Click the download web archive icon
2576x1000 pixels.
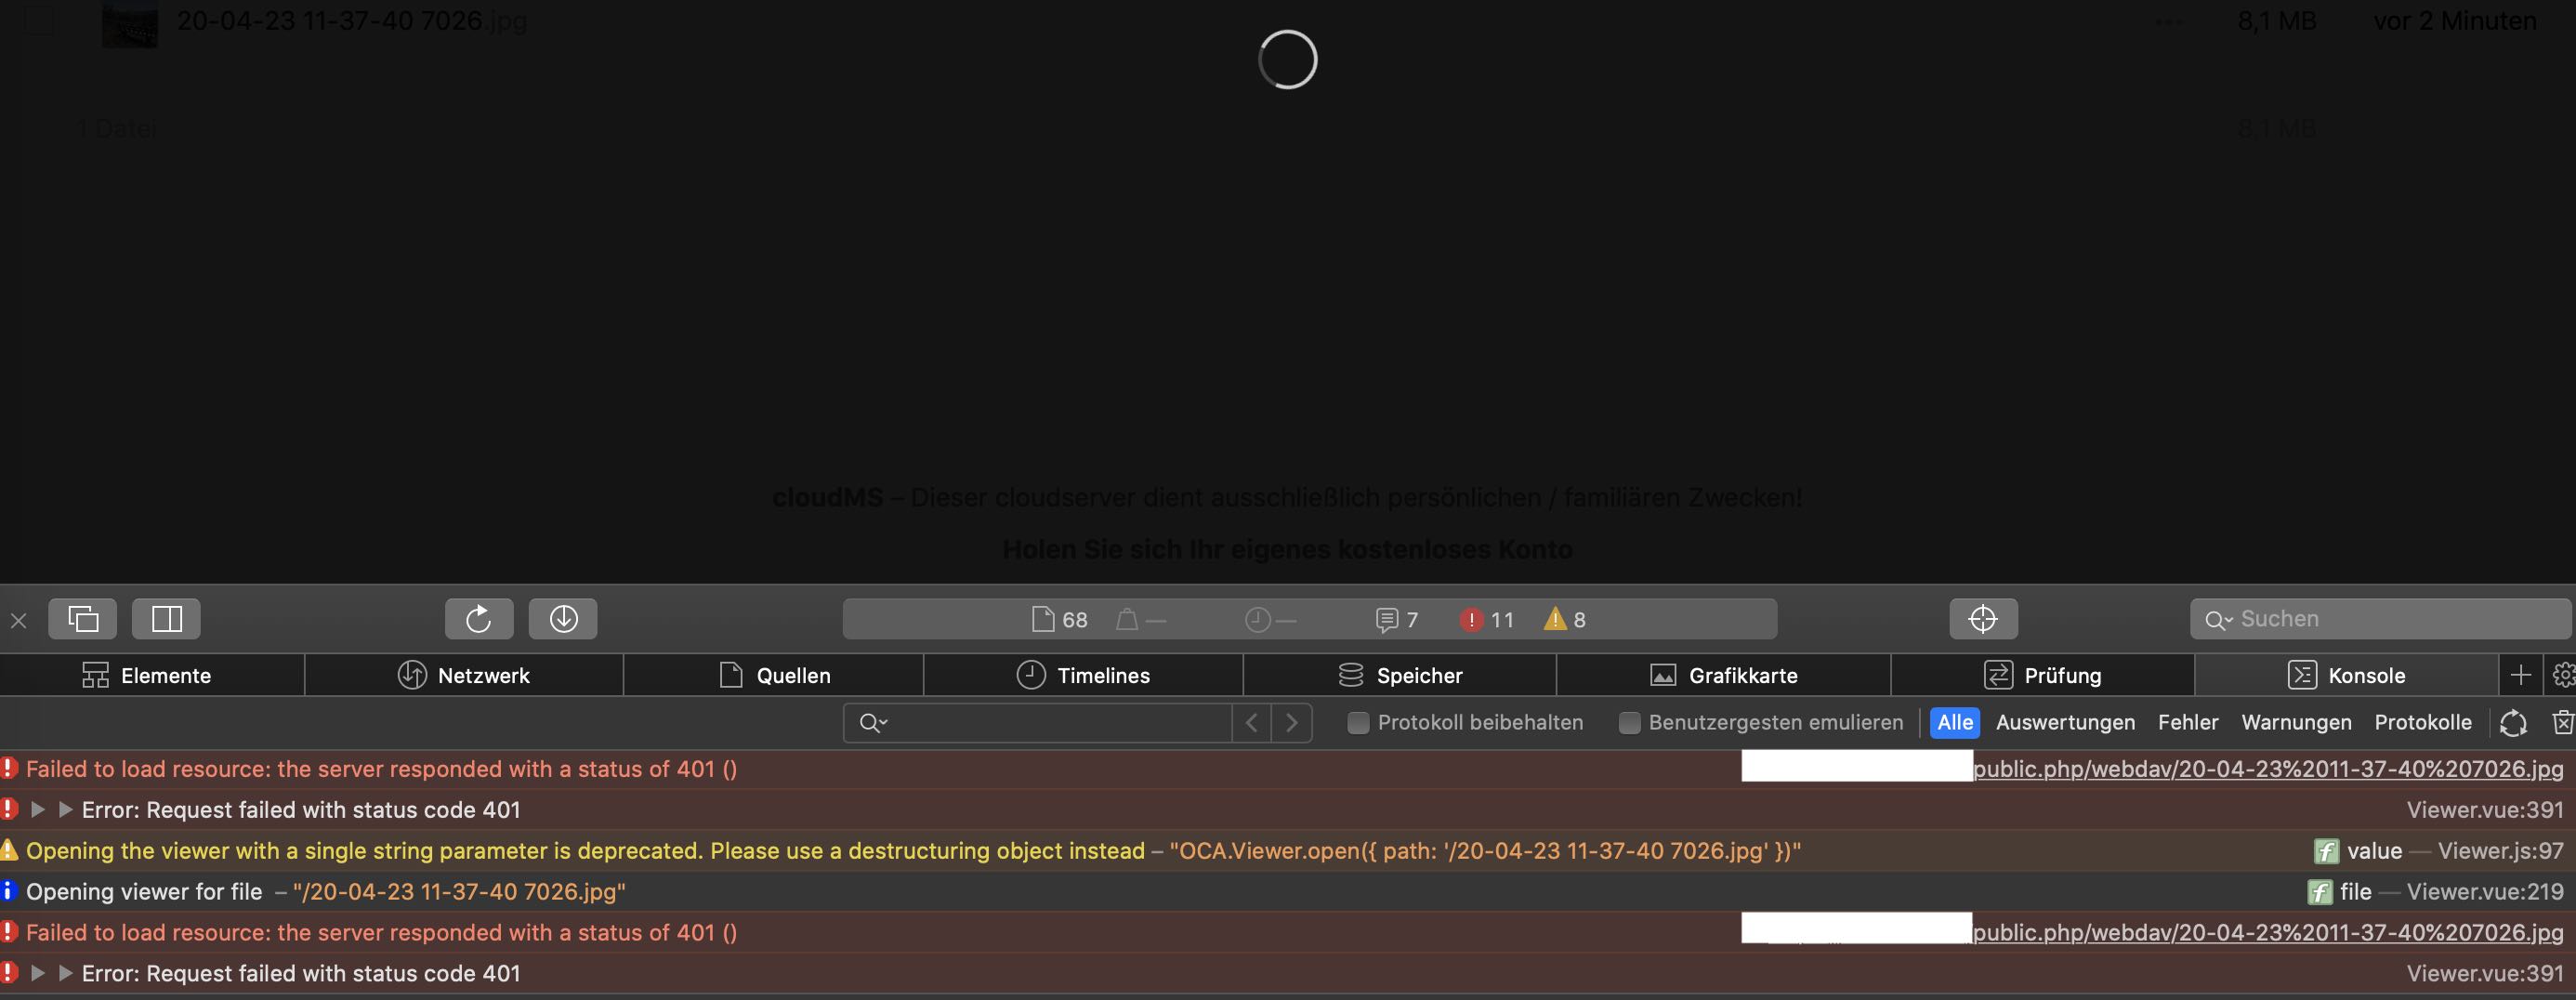[x=563, y=619]
